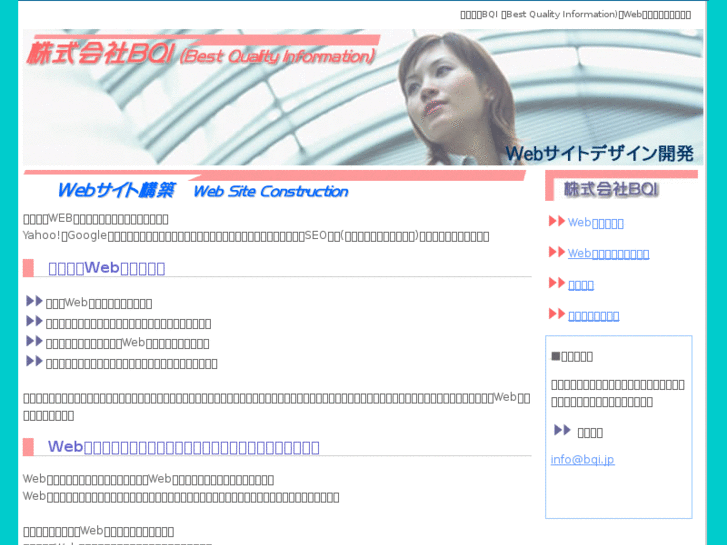Click blue double-arrow icon above info@bqi.jp
The height and width of the screenshot is (545, 727).
[562, 430]
